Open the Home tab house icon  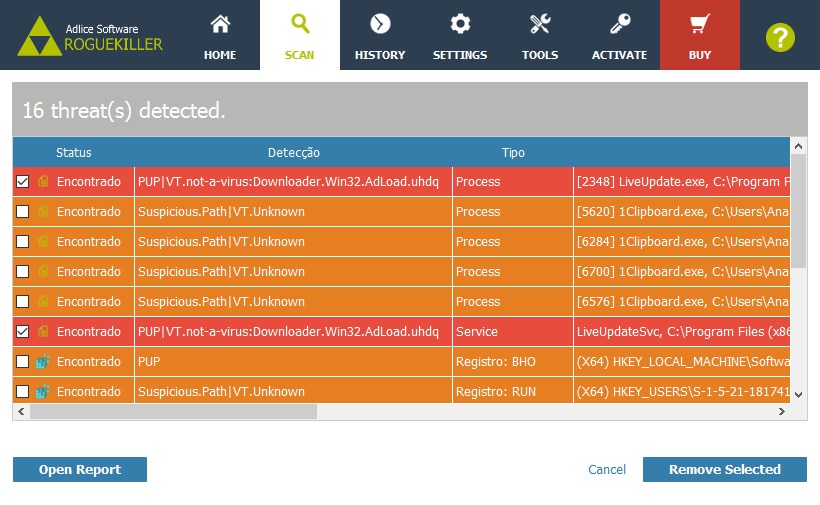pyautogui.click(x=220, y=24)
